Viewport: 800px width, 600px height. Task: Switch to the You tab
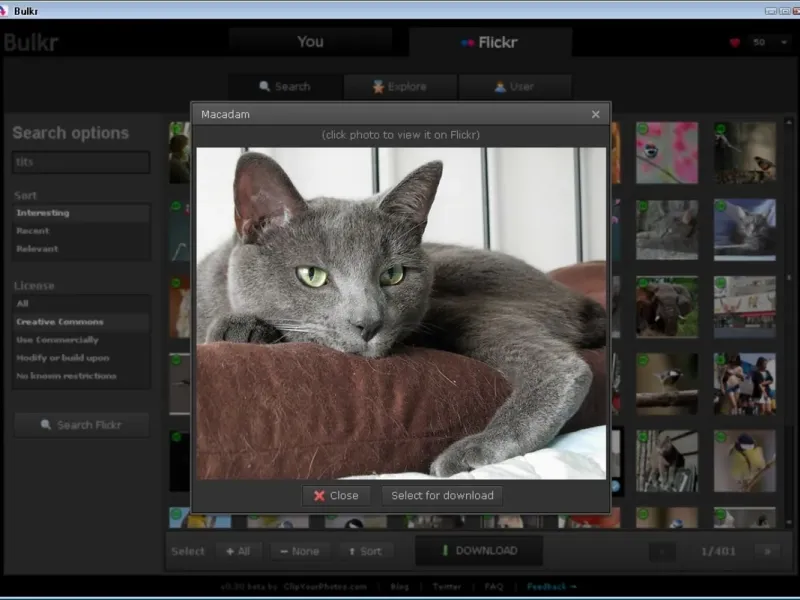[x=310, y=42]
